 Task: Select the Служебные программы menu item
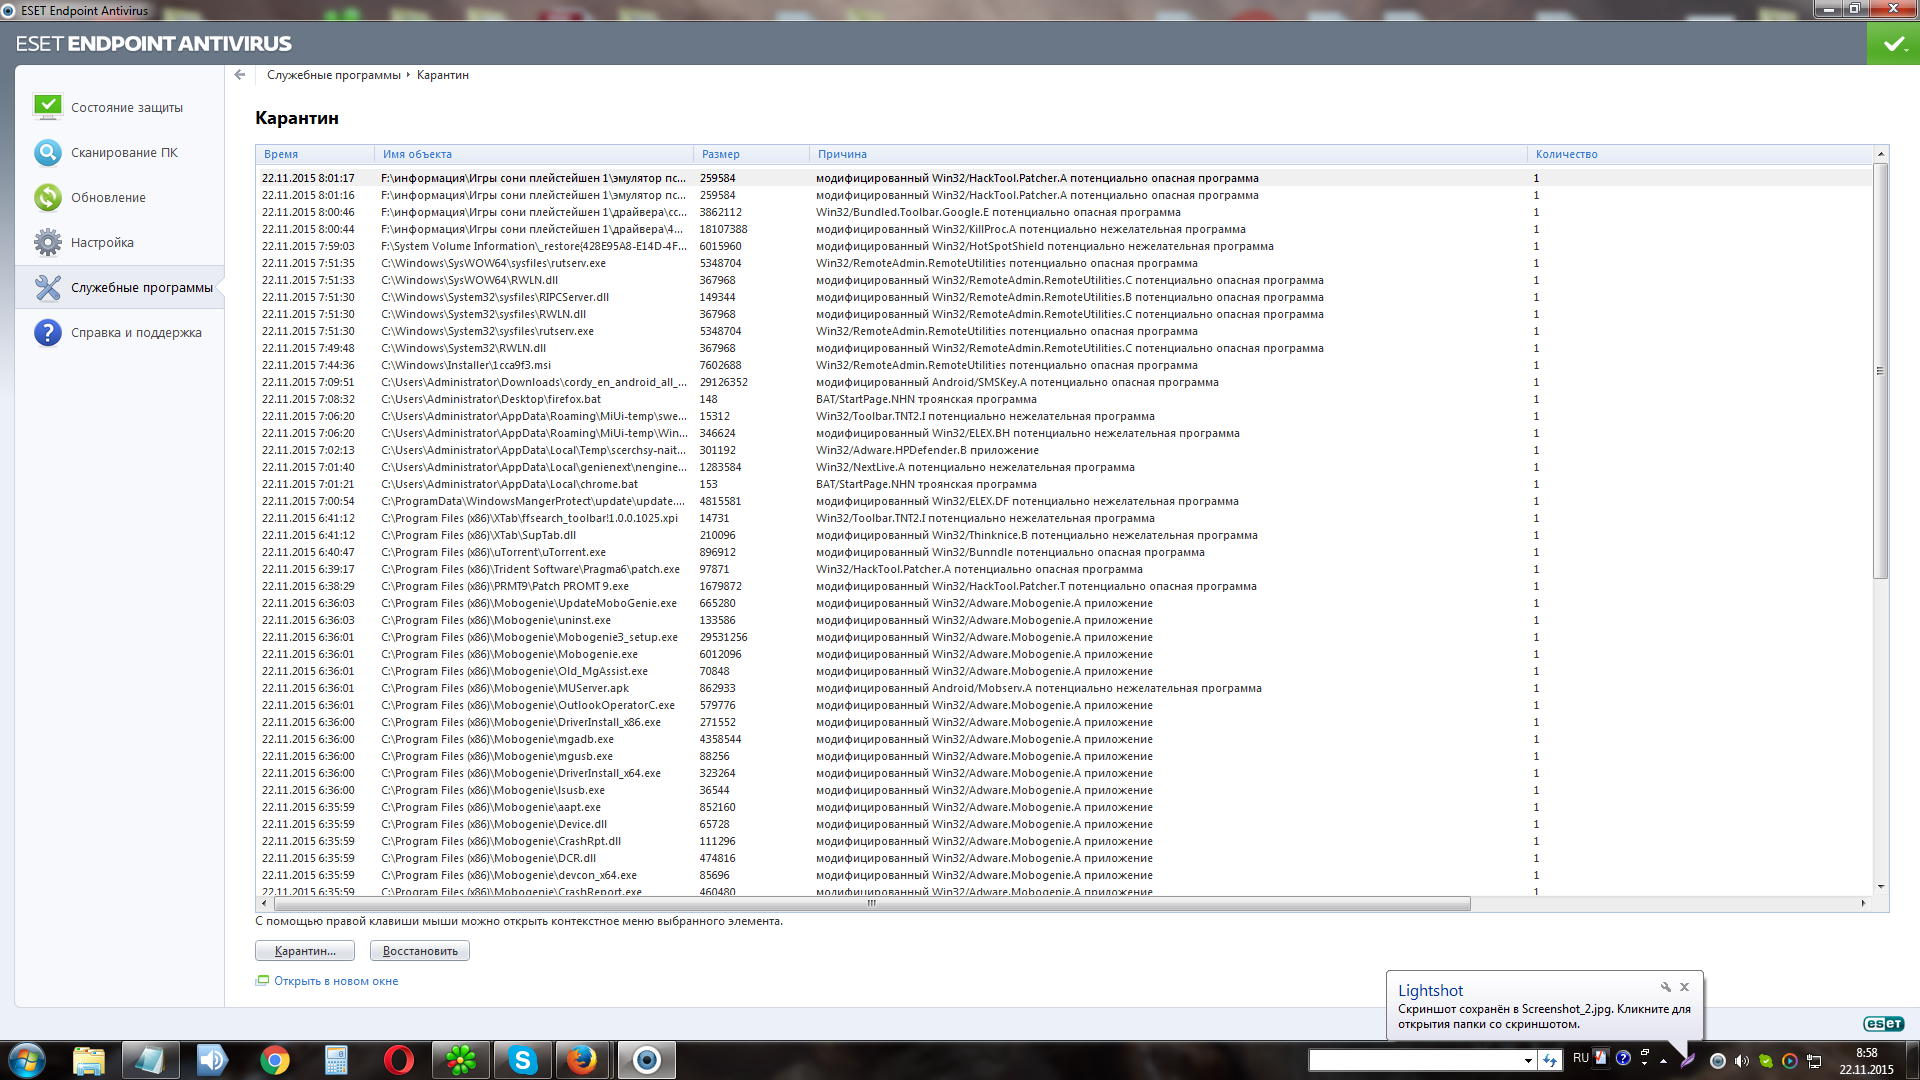142,287
